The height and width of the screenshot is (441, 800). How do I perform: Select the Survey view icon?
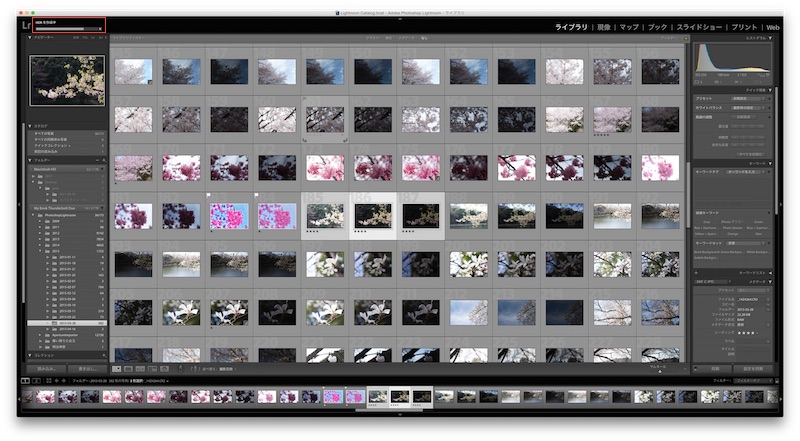tap(152, 368)
